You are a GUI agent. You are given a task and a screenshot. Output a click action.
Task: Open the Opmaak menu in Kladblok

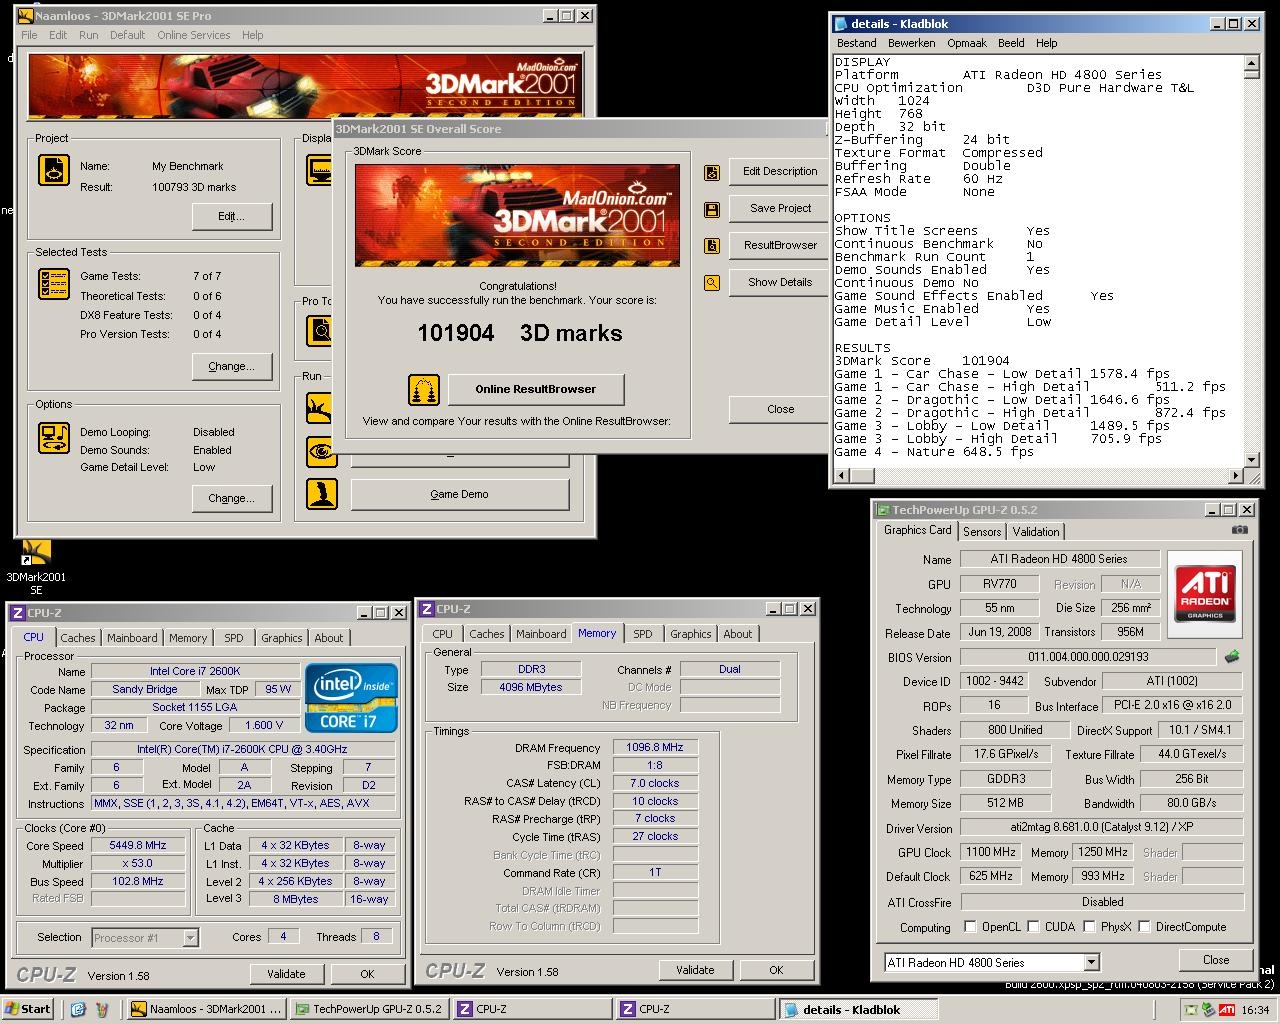966,43
